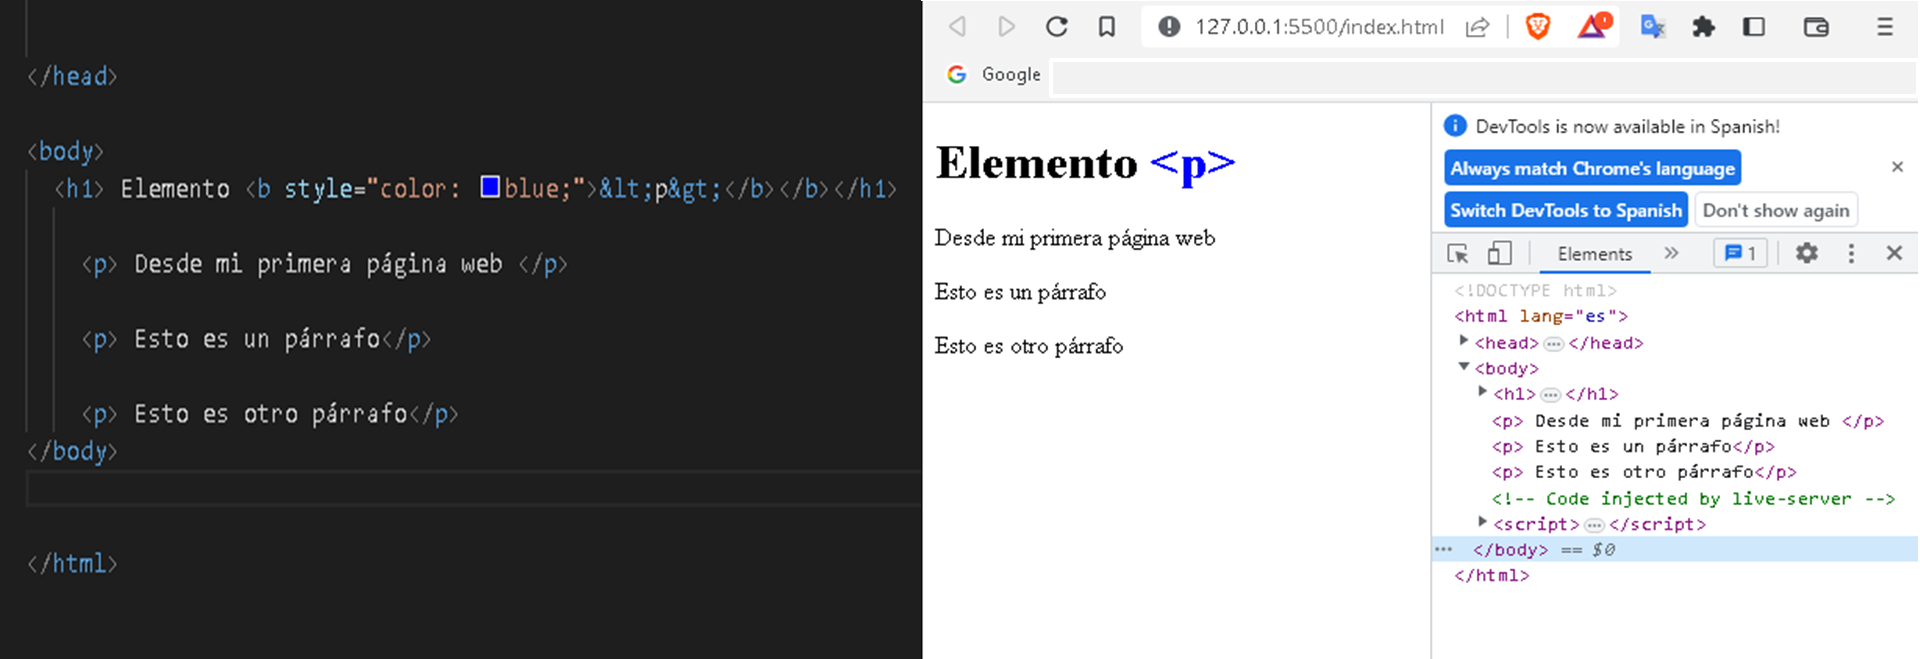Close the DevTools panel
The width and height of the screenshot is (1920, 659).
point(1894,253)
